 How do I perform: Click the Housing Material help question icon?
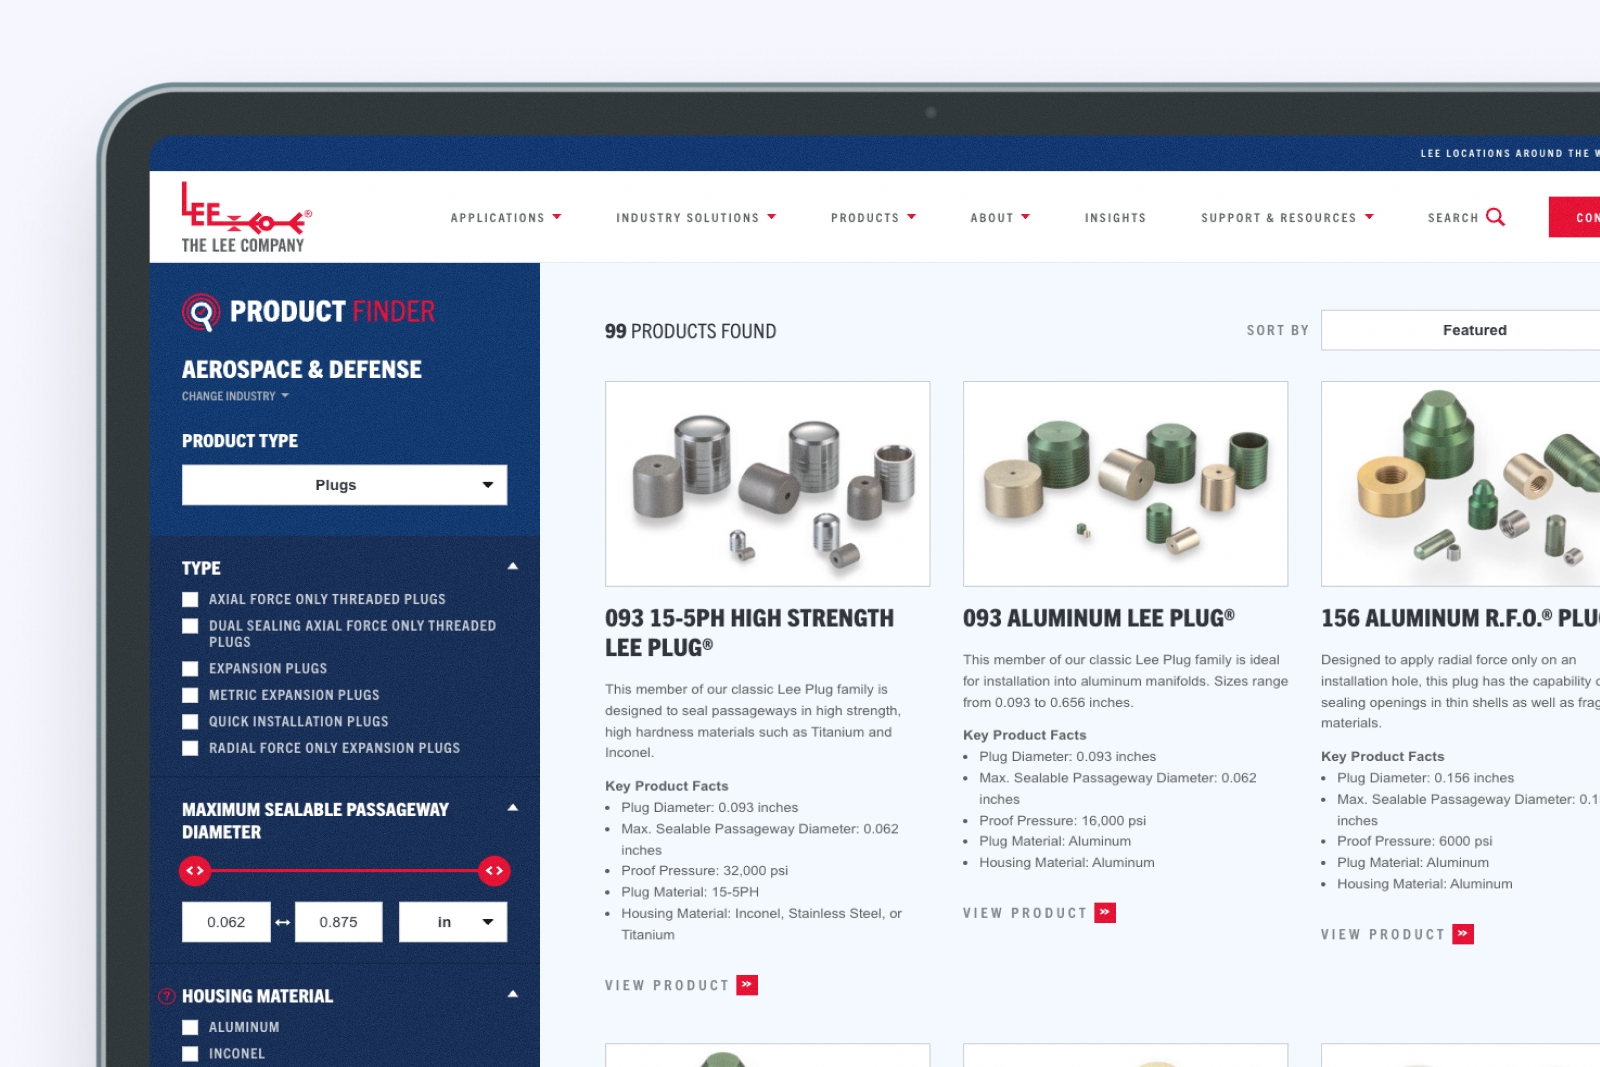167,996
